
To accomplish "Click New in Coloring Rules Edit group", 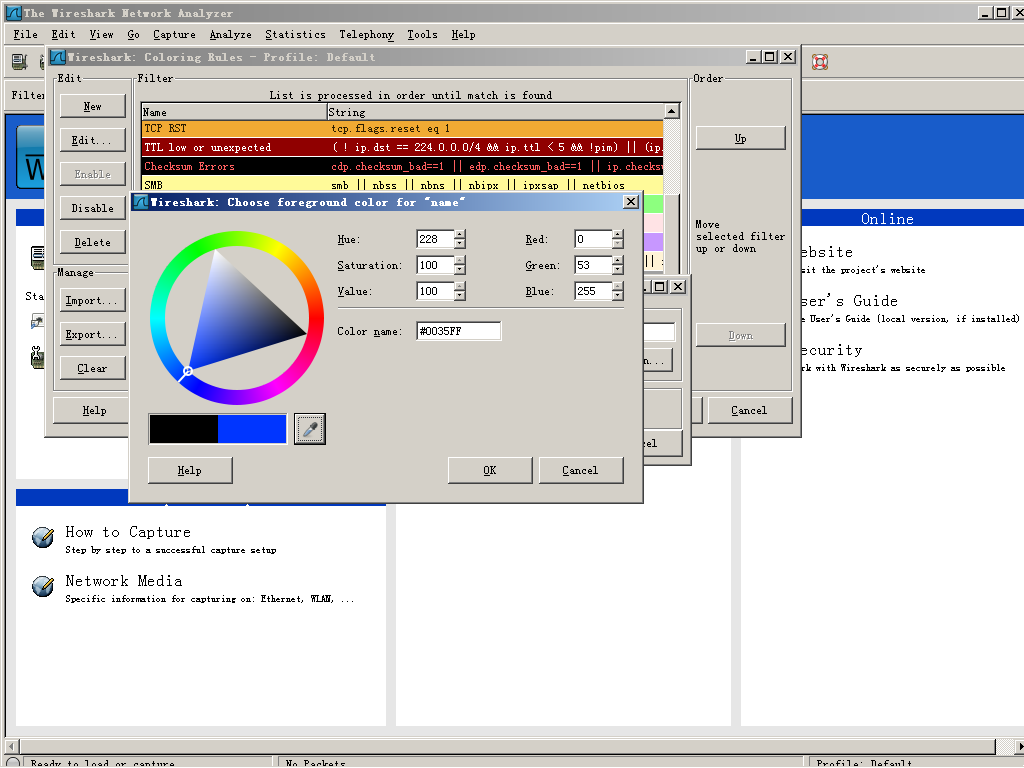I will (93, 106).
